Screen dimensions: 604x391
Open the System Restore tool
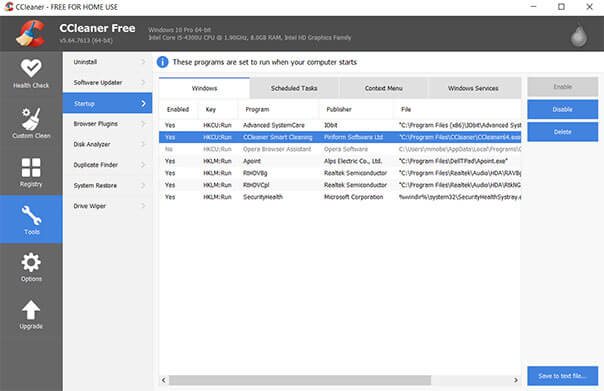tap(107, 185)
